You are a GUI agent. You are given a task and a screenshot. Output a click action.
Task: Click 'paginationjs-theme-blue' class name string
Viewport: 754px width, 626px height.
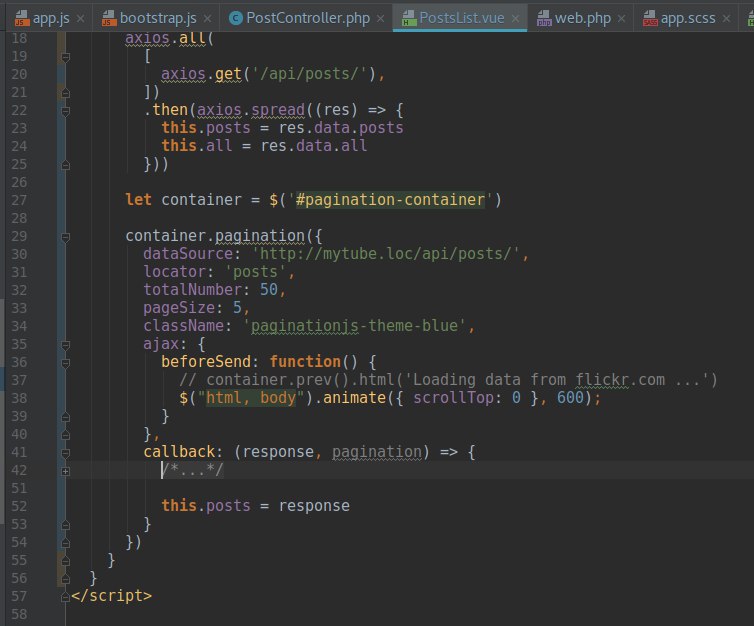354,326
